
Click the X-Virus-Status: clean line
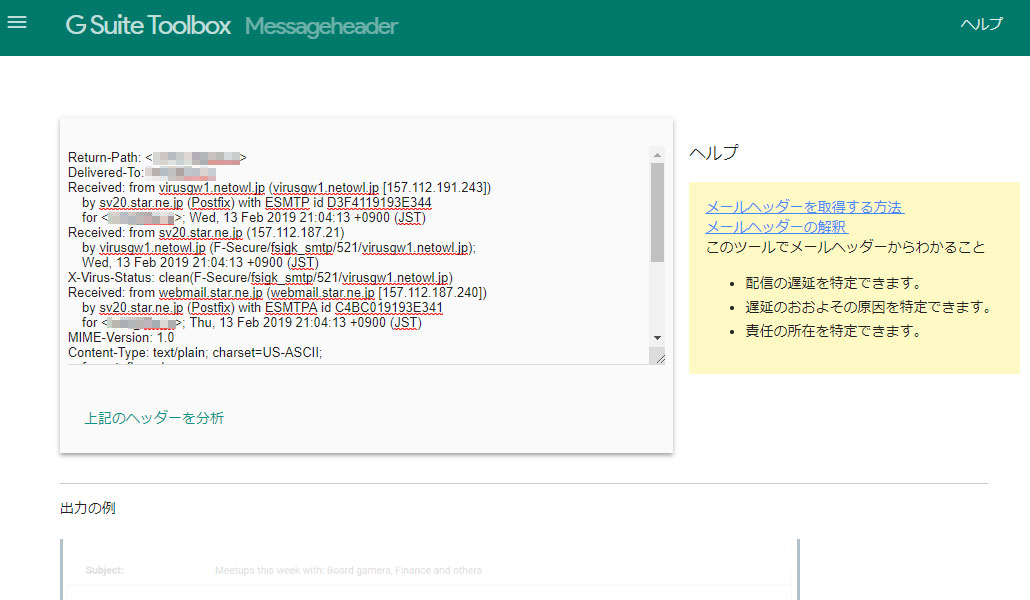260,278
